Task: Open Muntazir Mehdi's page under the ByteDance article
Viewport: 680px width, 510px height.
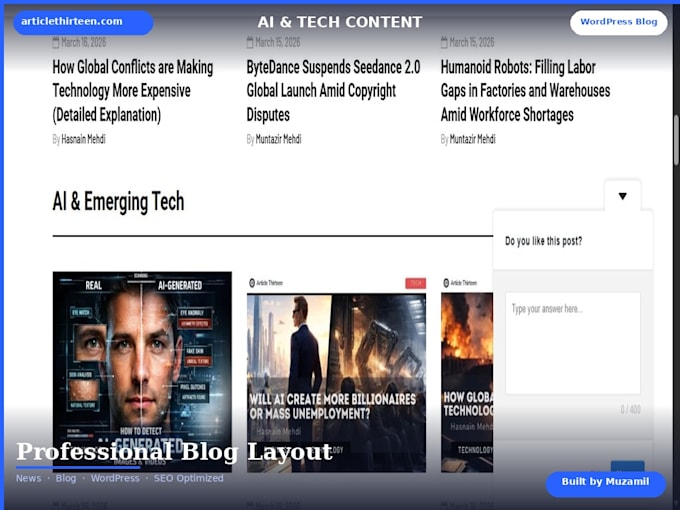Action: pos(278,139)
